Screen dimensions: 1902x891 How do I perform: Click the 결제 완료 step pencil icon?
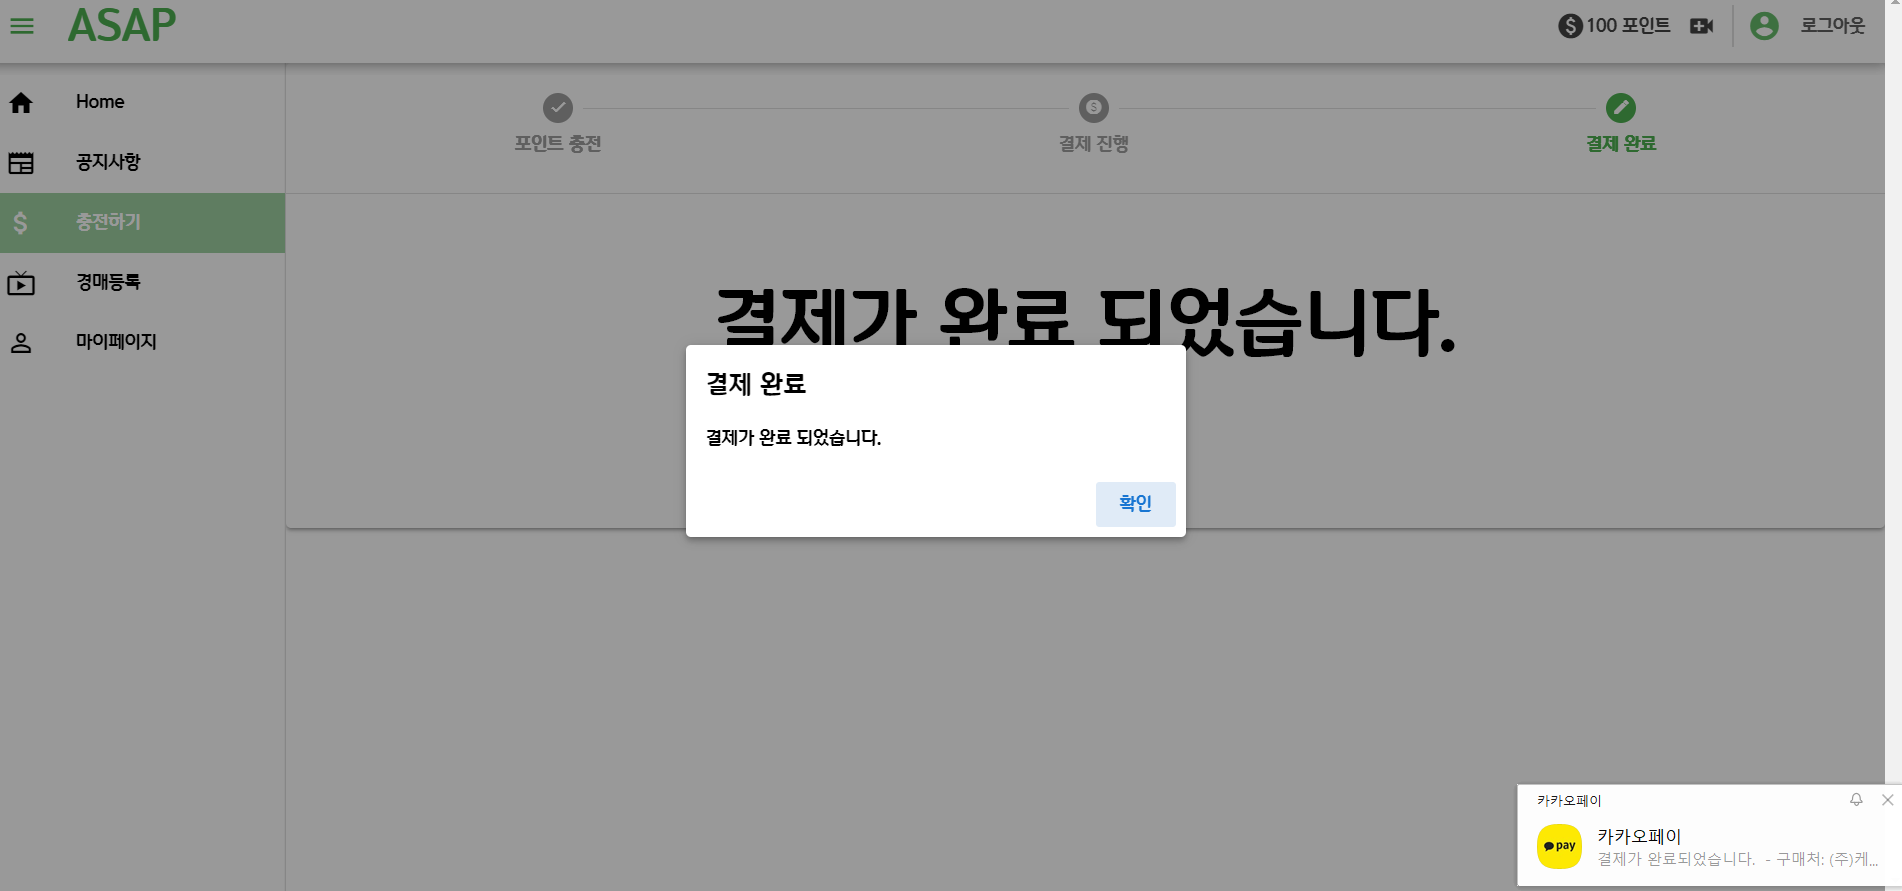(1621, 107)
